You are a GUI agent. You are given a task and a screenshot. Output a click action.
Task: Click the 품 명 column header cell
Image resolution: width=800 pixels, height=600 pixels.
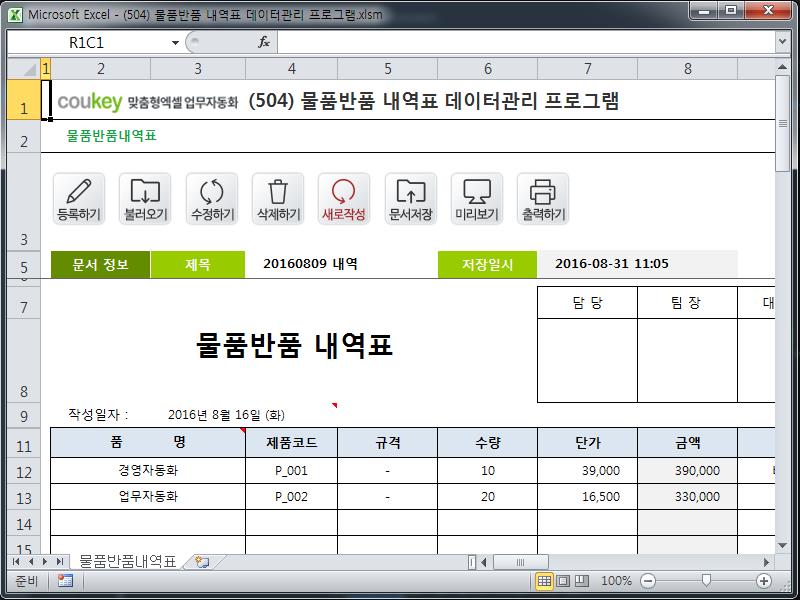coord(148,442)
